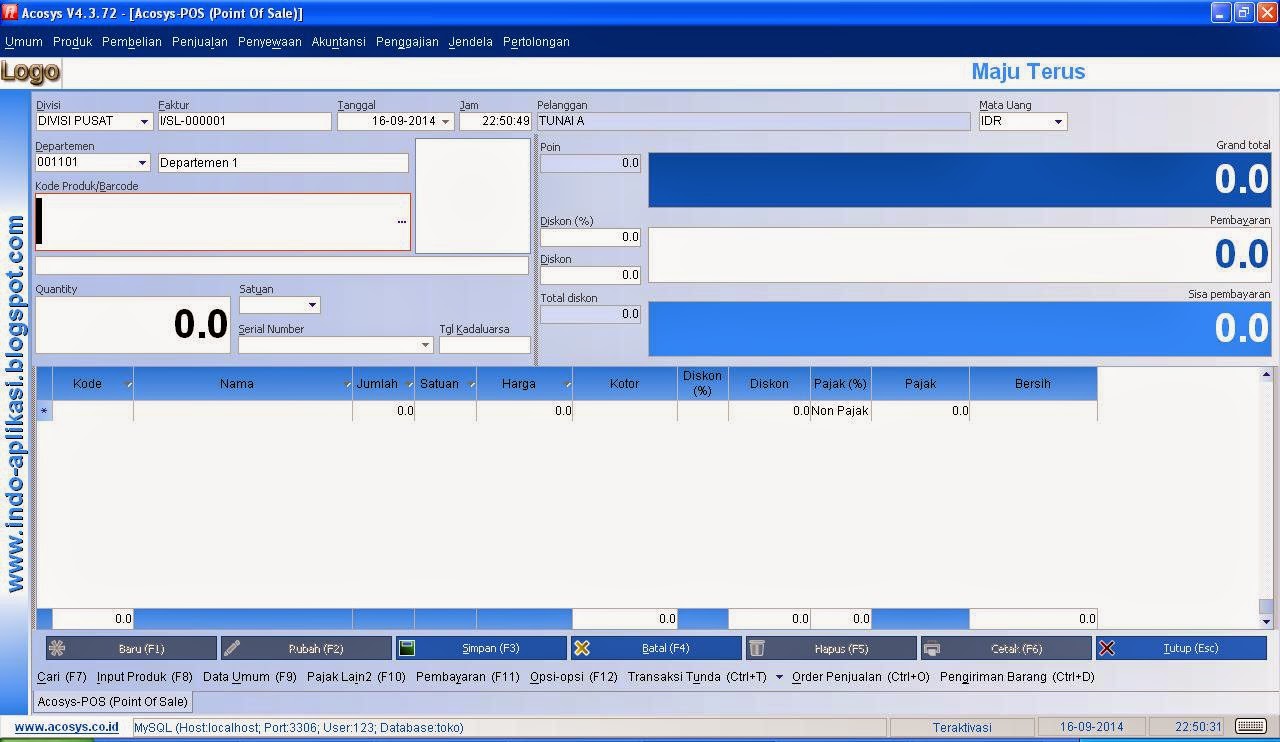Open the Akuntansi menu

339,42
